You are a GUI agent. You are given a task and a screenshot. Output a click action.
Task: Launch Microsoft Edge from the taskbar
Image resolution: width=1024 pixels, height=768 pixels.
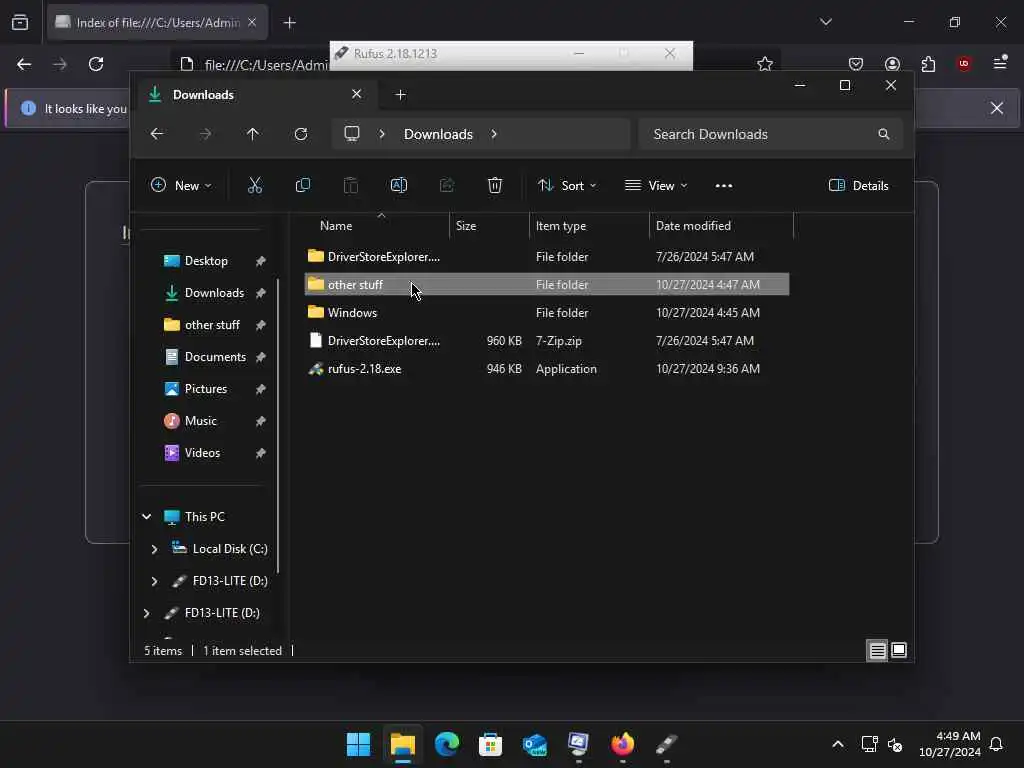click(x=447, y=744)
